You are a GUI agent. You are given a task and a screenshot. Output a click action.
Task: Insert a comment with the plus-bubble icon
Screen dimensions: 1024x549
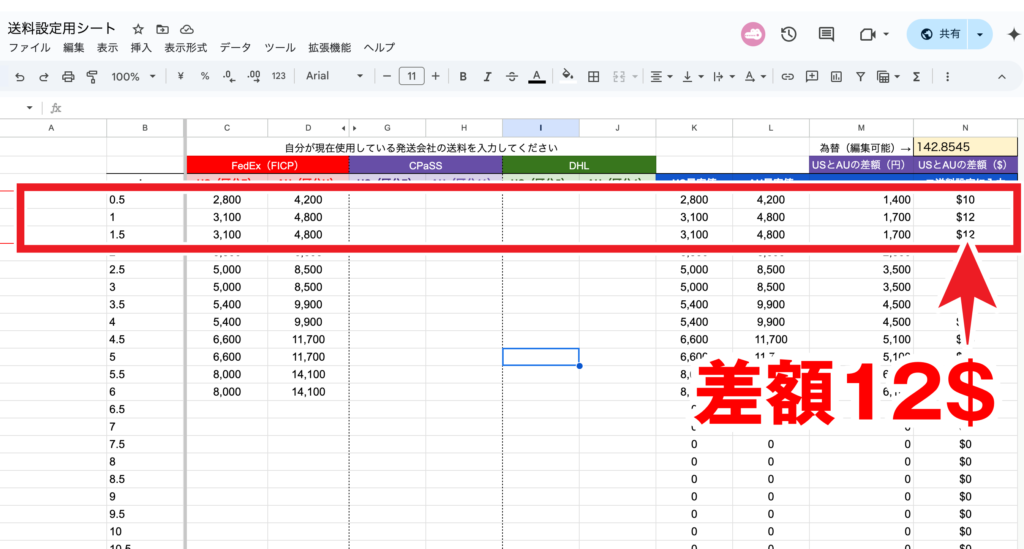(812, 76)
